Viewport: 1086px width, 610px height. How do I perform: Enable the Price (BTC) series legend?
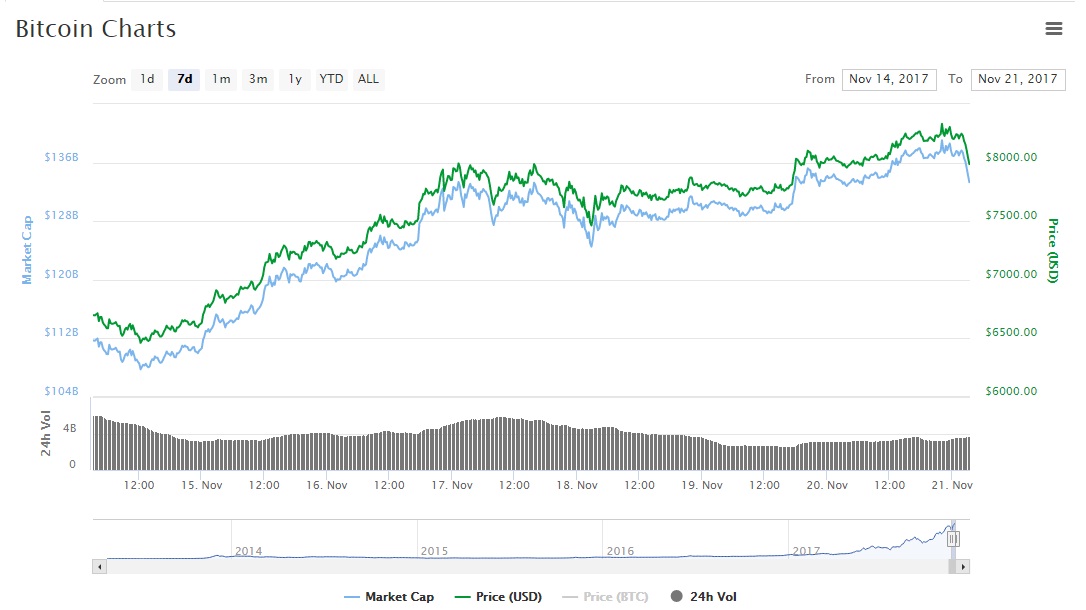click(x=605, y=597)
